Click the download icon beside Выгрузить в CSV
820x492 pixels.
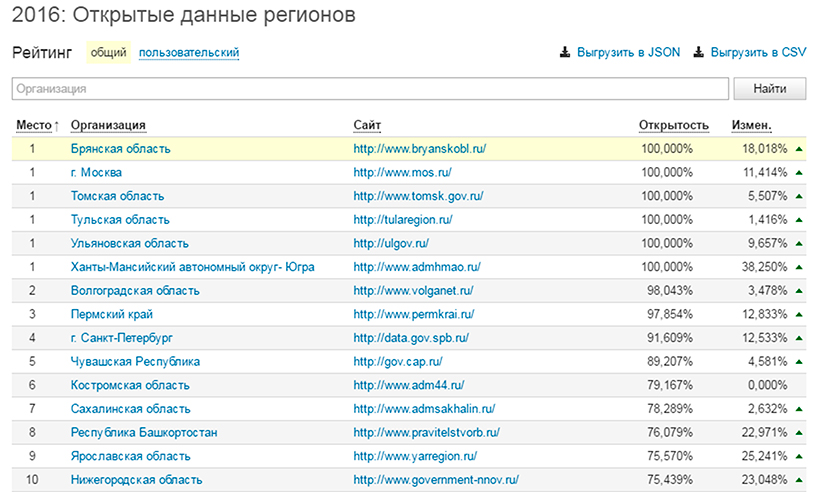[699, 53]
